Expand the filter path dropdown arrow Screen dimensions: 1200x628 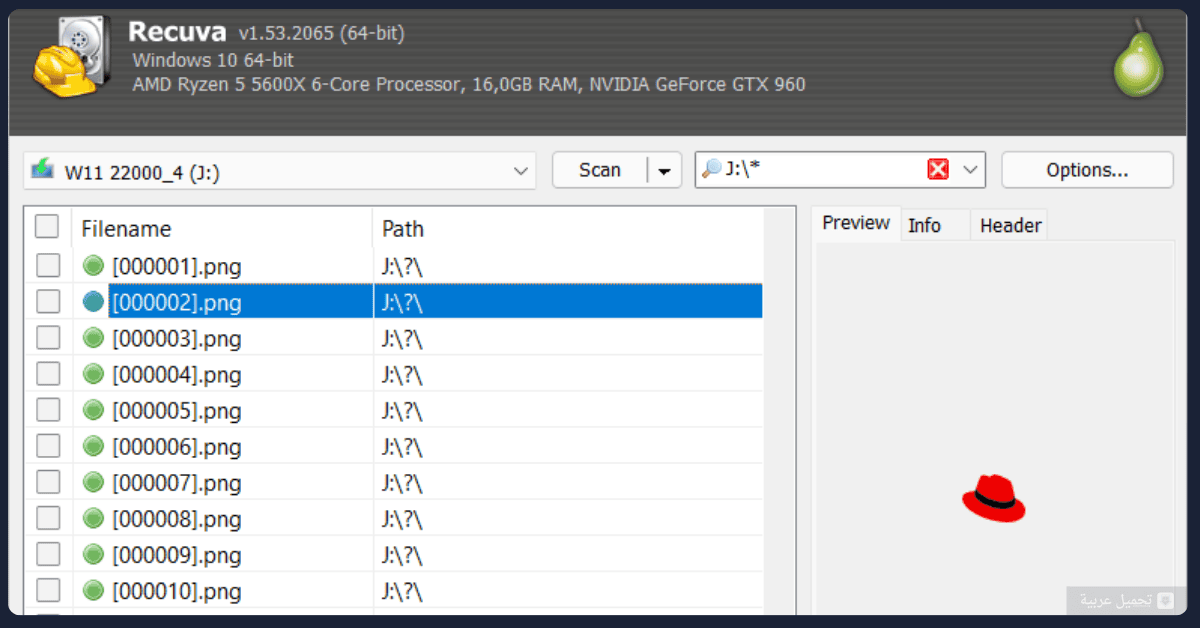[969, 170]
